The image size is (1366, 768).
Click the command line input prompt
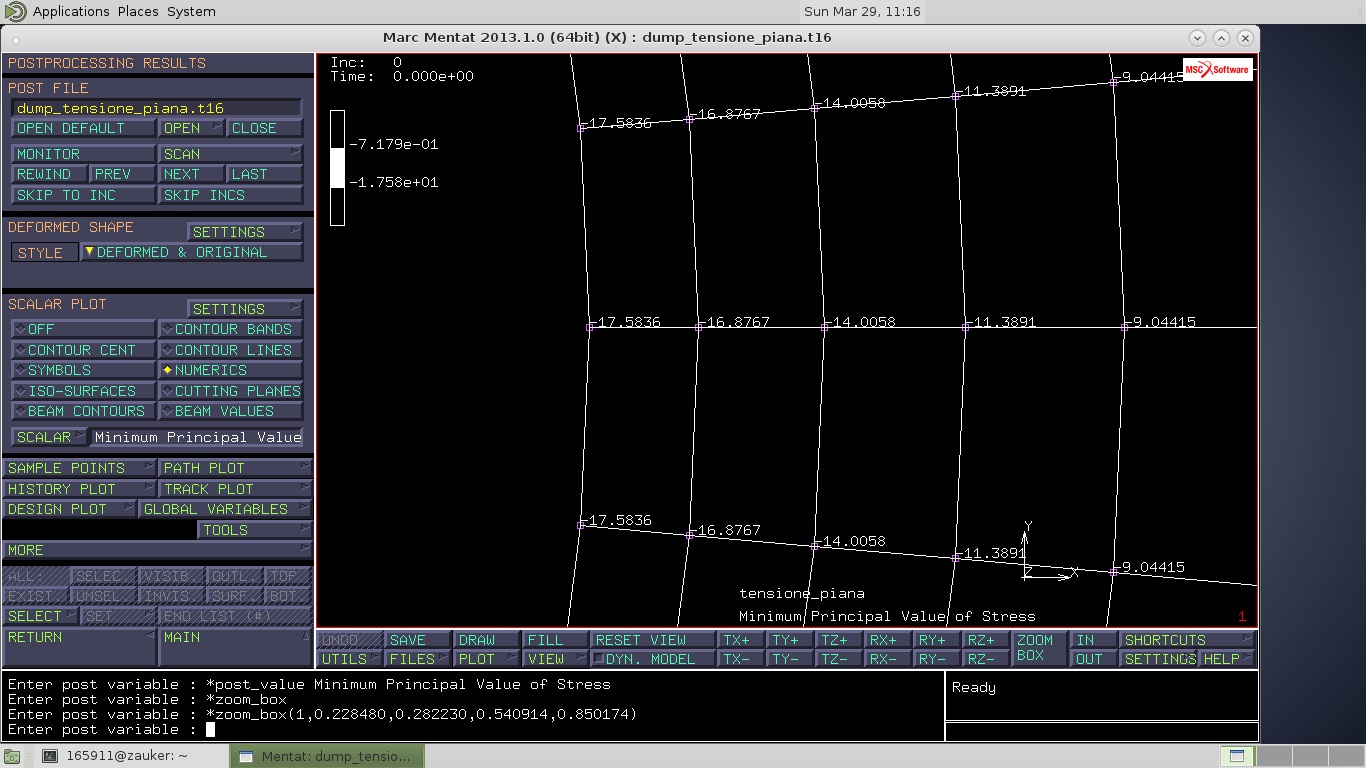(x=473, y=729)
